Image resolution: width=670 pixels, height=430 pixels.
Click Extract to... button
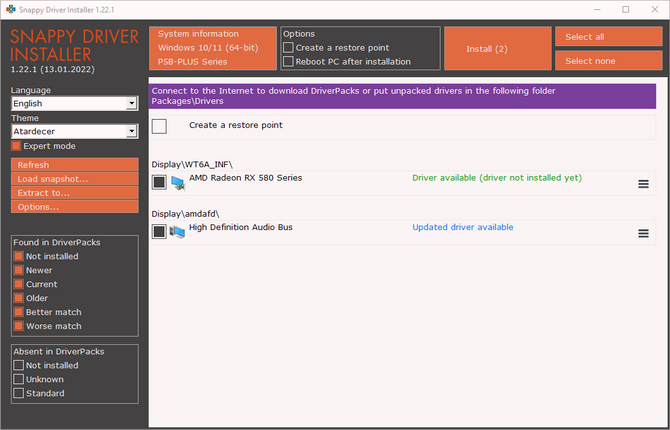tap(75, 193)
